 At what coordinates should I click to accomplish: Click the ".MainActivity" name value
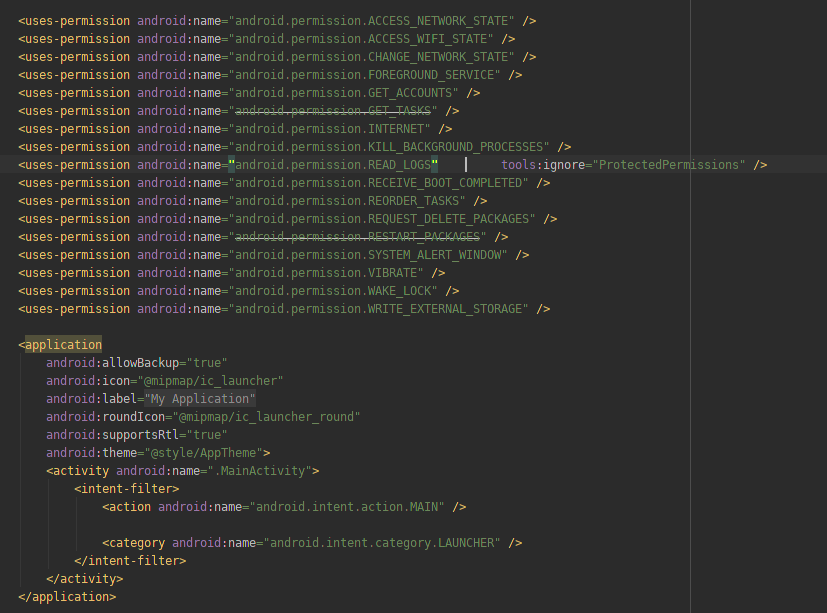[x=259, y=470]
